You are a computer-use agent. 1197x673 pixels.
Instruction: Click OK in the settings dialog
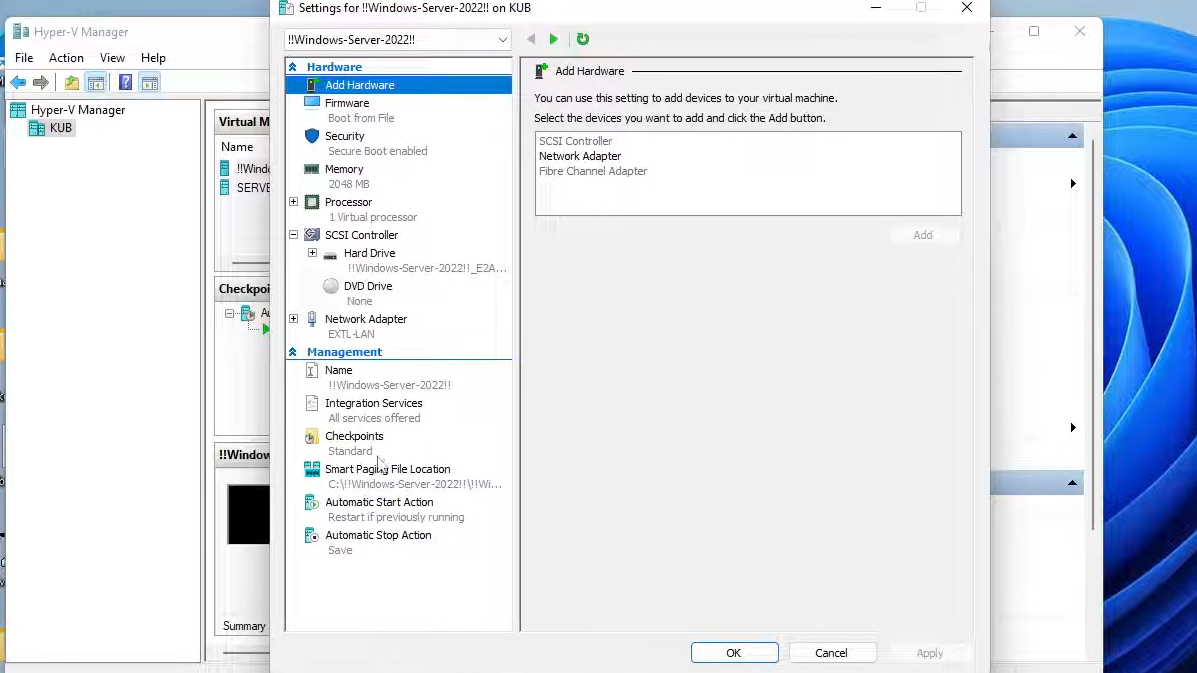(x=734, y=653)
